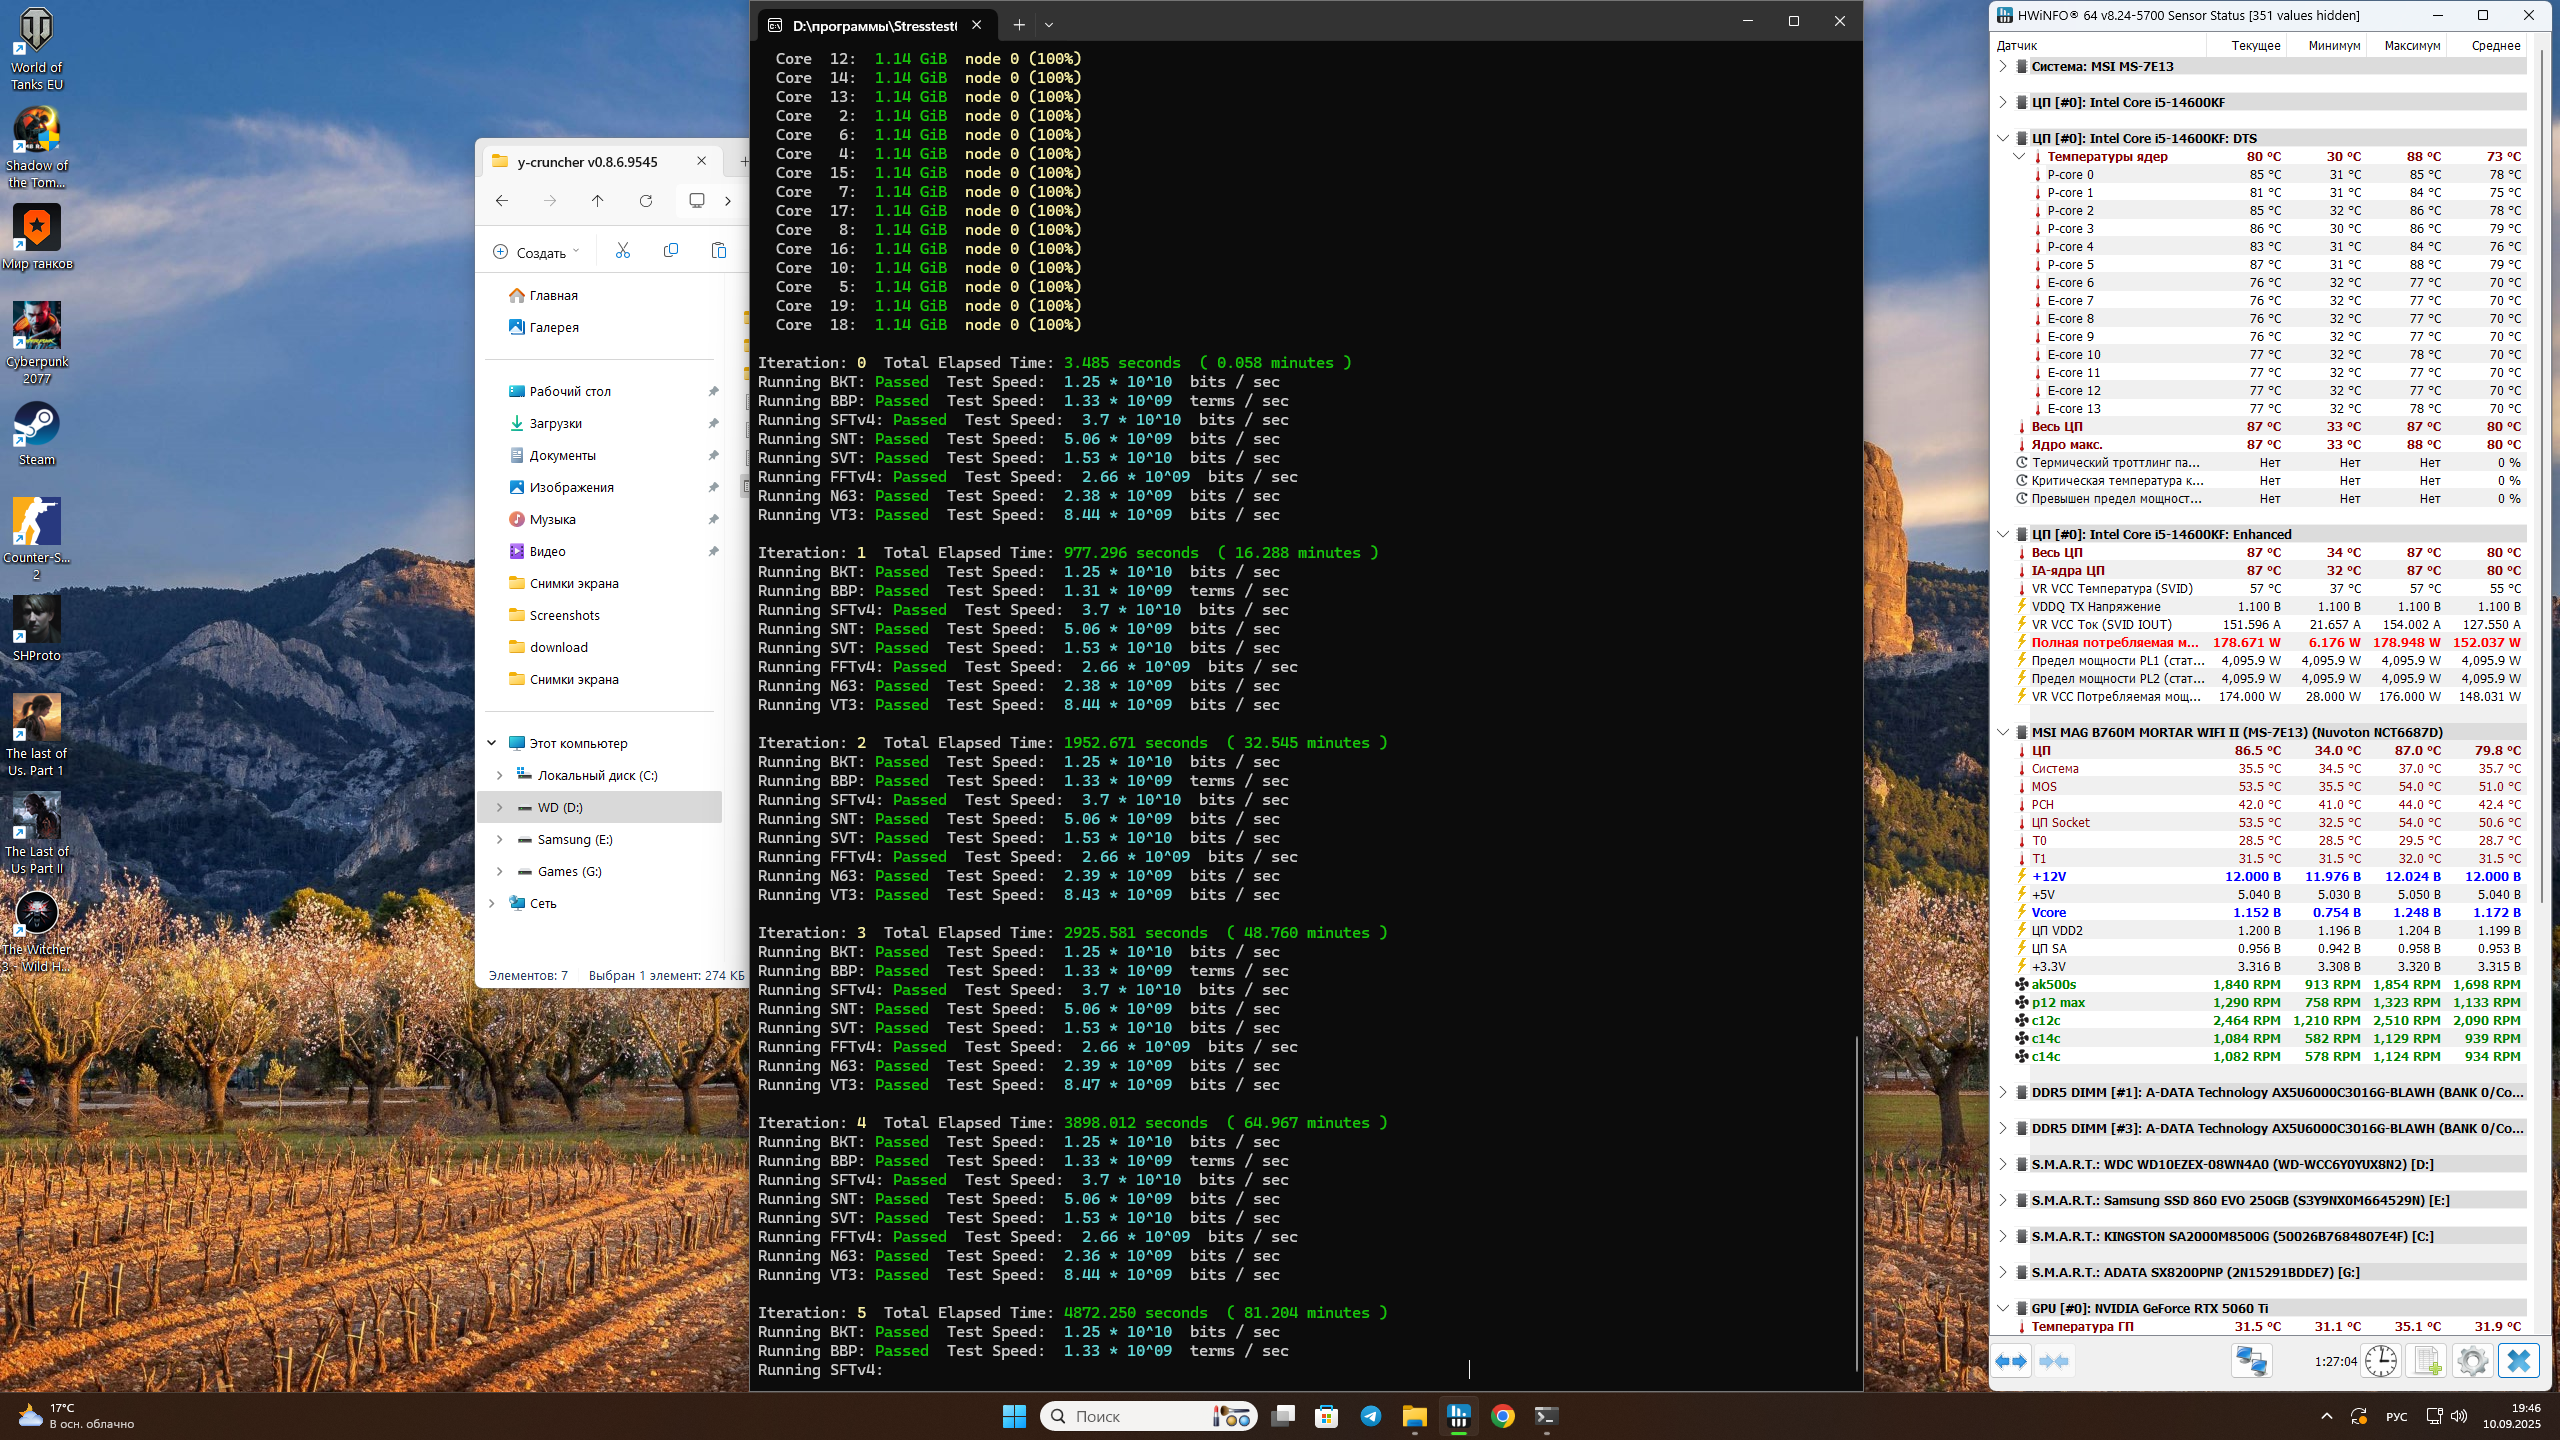Reset sensor min/max with the clock icon
The width and height of the screenshot is (2560, 1440).
(x=2381, y=1361)
